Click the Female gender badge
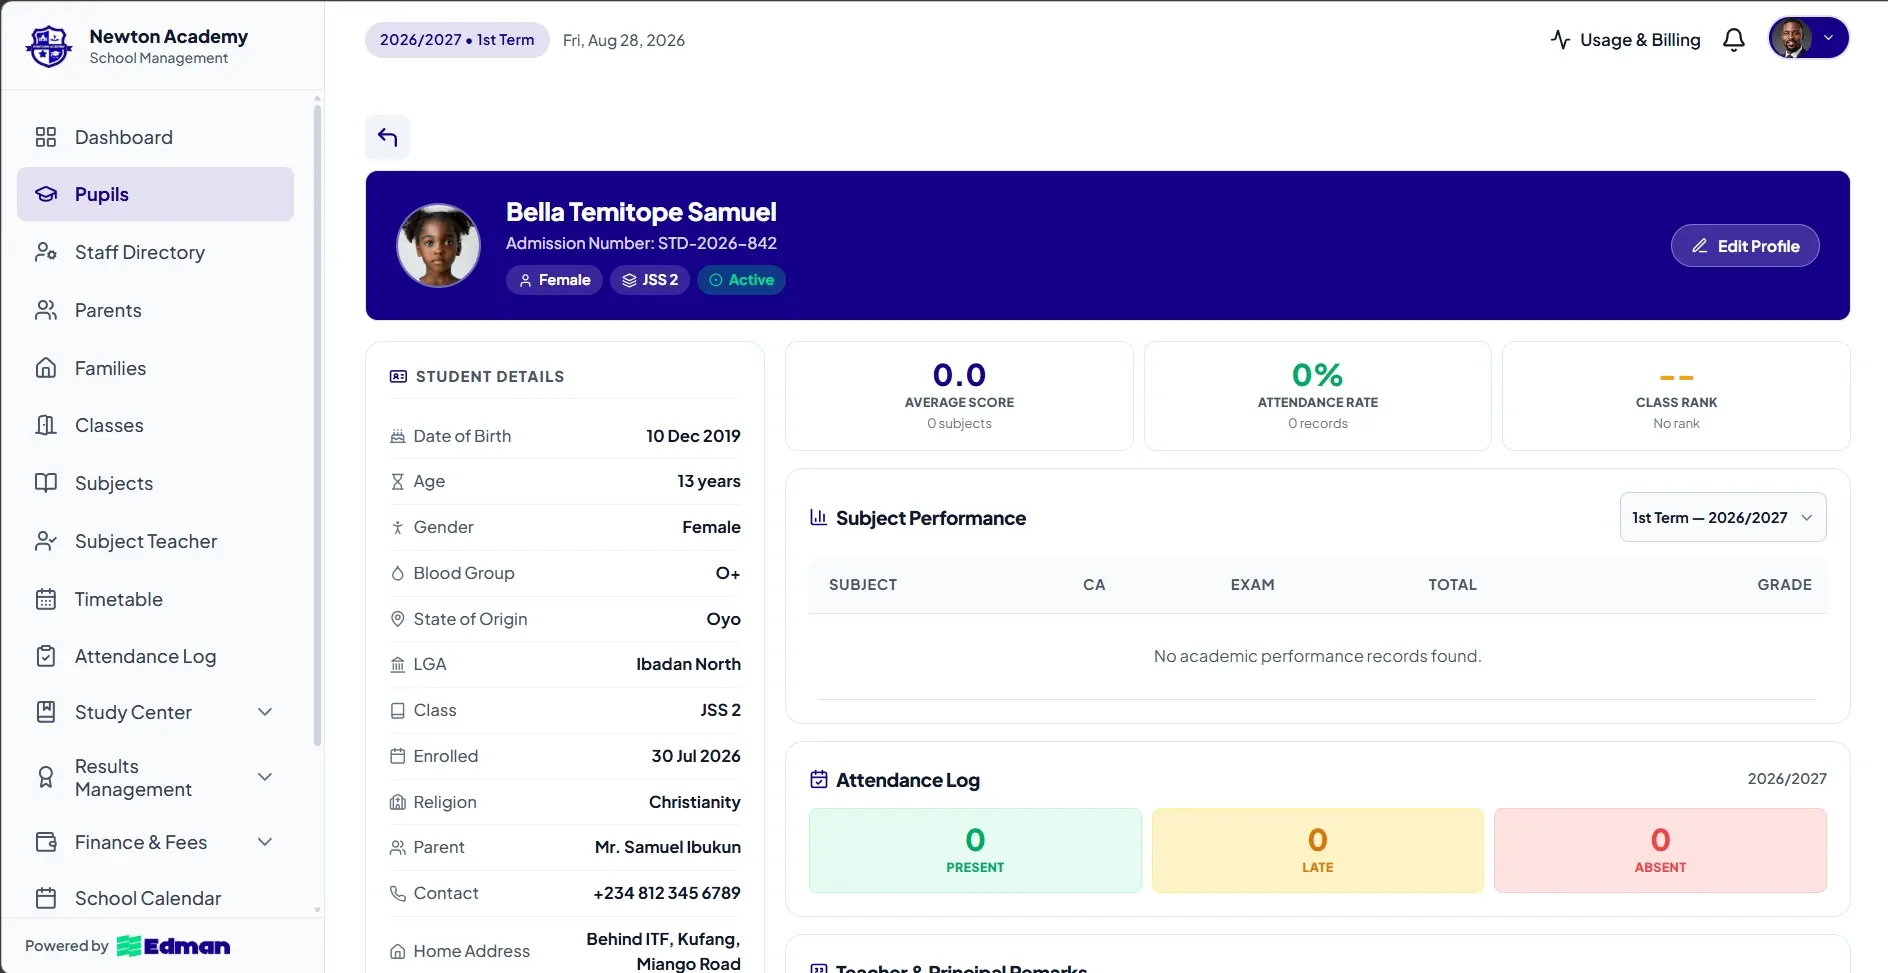This screenshot has width=1888, height=973. (x=554, y=280)
